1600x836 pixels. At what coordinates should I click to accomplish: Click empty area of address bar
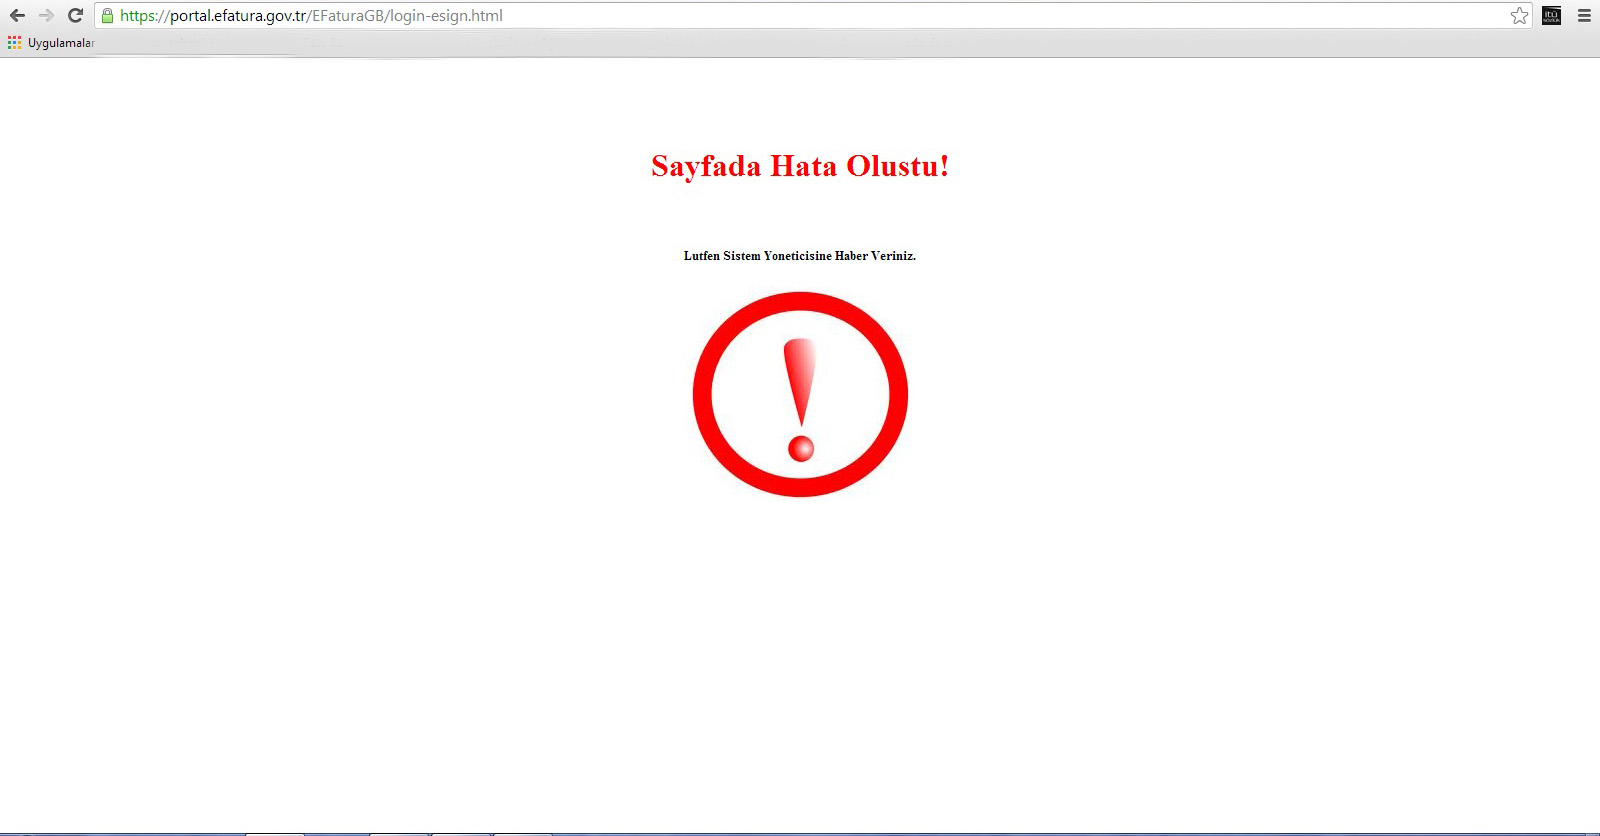point(1000,16)
